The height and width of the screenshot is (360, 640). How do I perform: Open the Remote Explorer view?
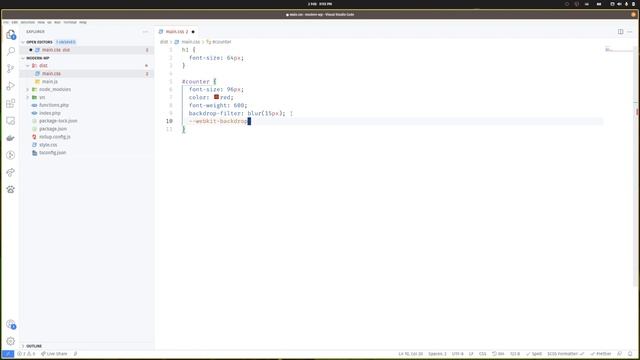tap(11, 121)
